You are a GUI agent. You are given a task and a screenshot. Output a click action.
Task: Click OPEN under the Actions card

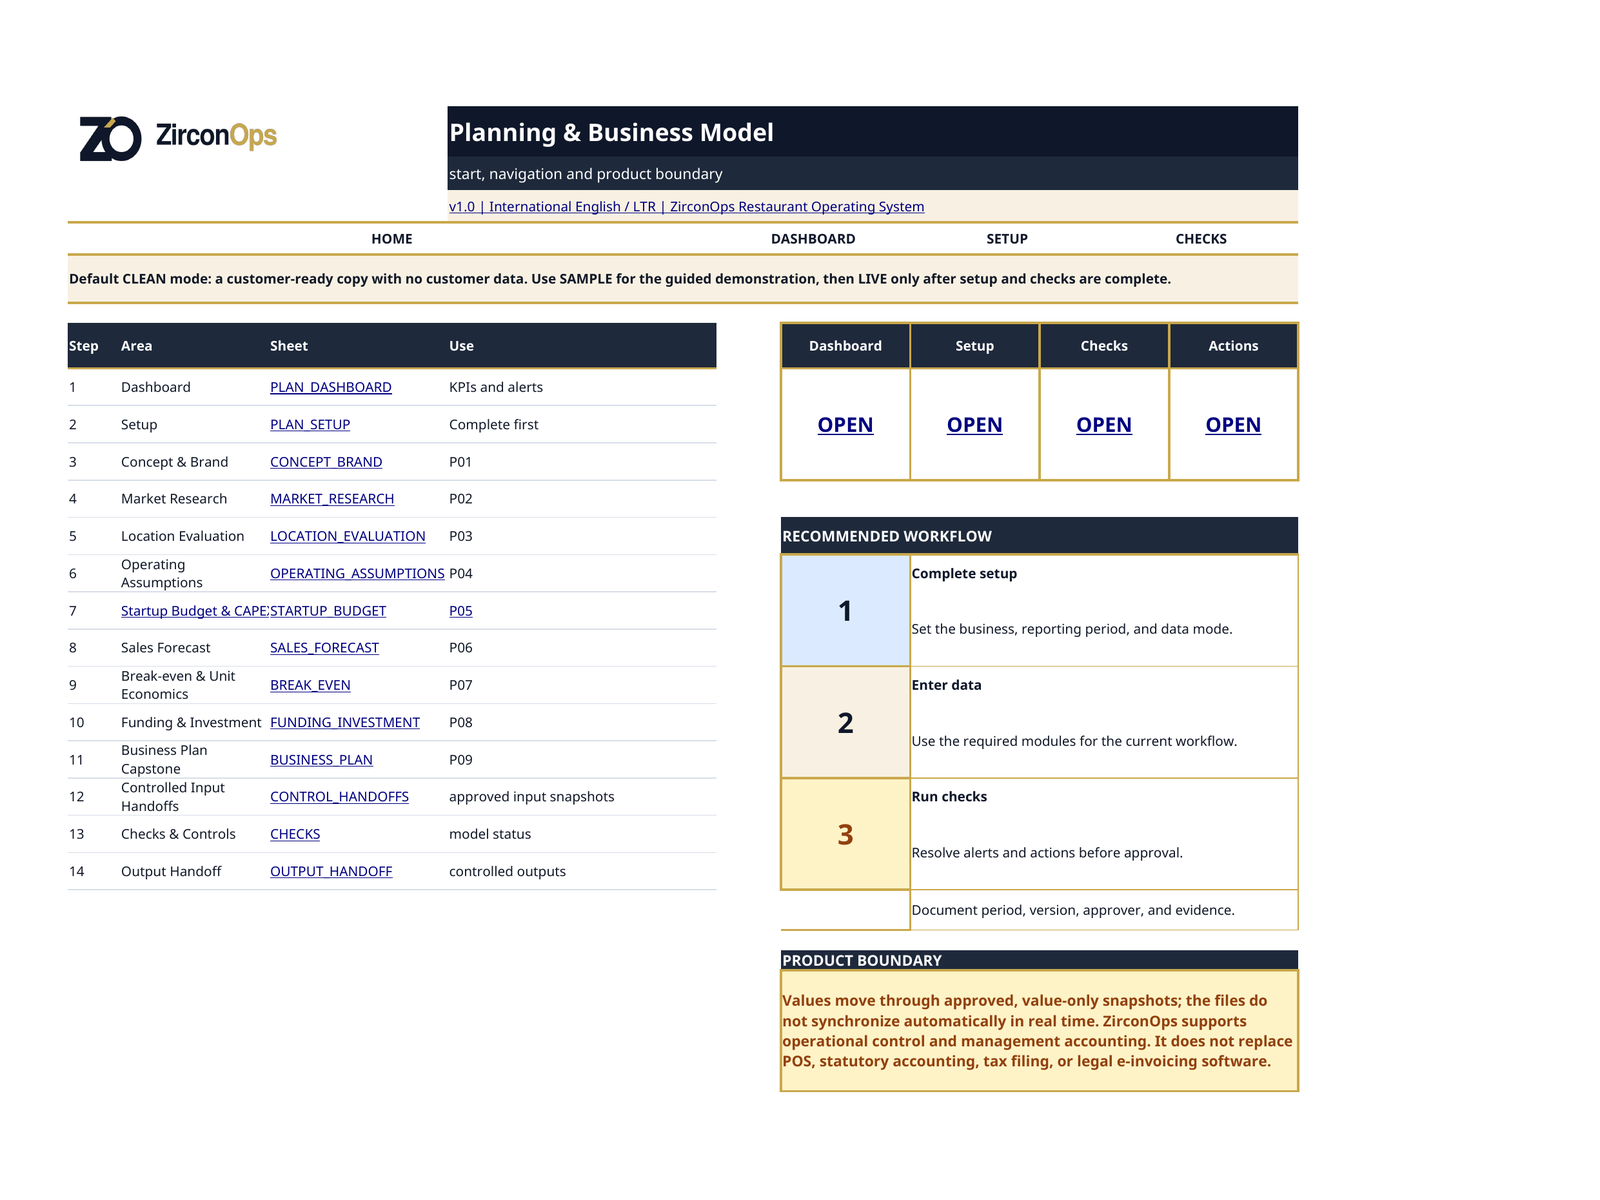tap(1233, 425)
